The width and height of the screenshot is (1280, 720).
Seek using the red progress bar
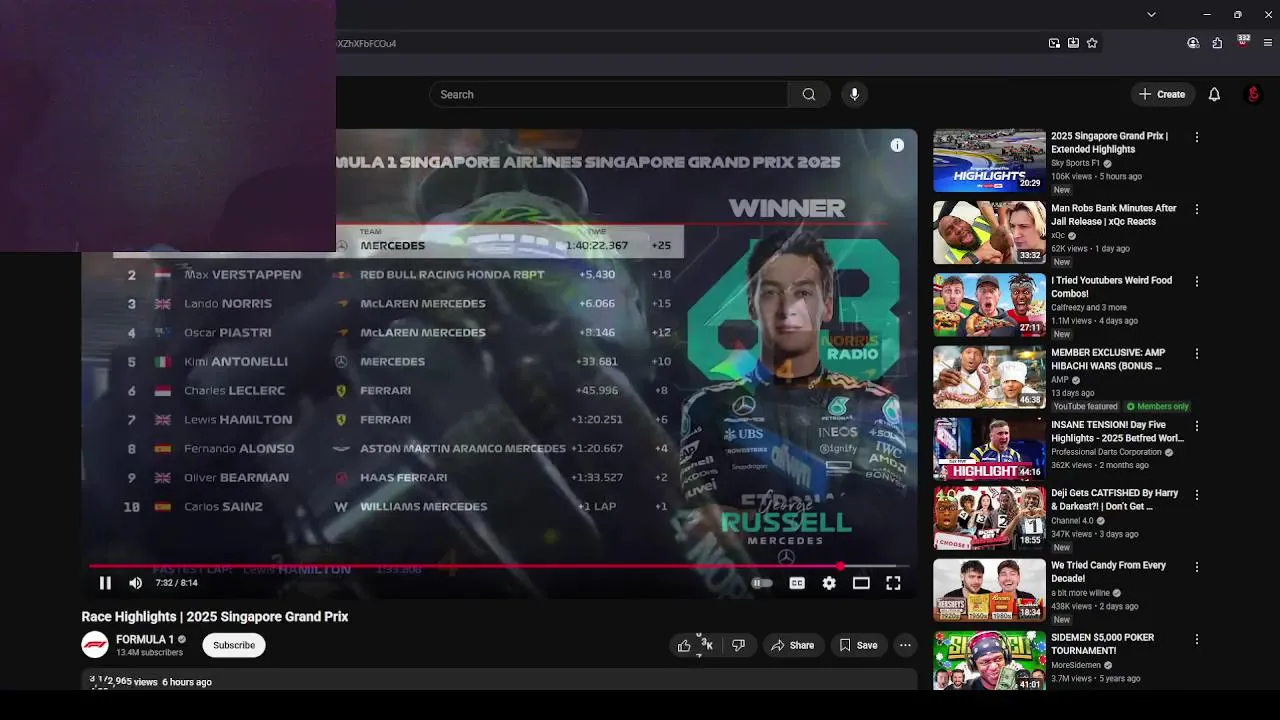[500, 566]
